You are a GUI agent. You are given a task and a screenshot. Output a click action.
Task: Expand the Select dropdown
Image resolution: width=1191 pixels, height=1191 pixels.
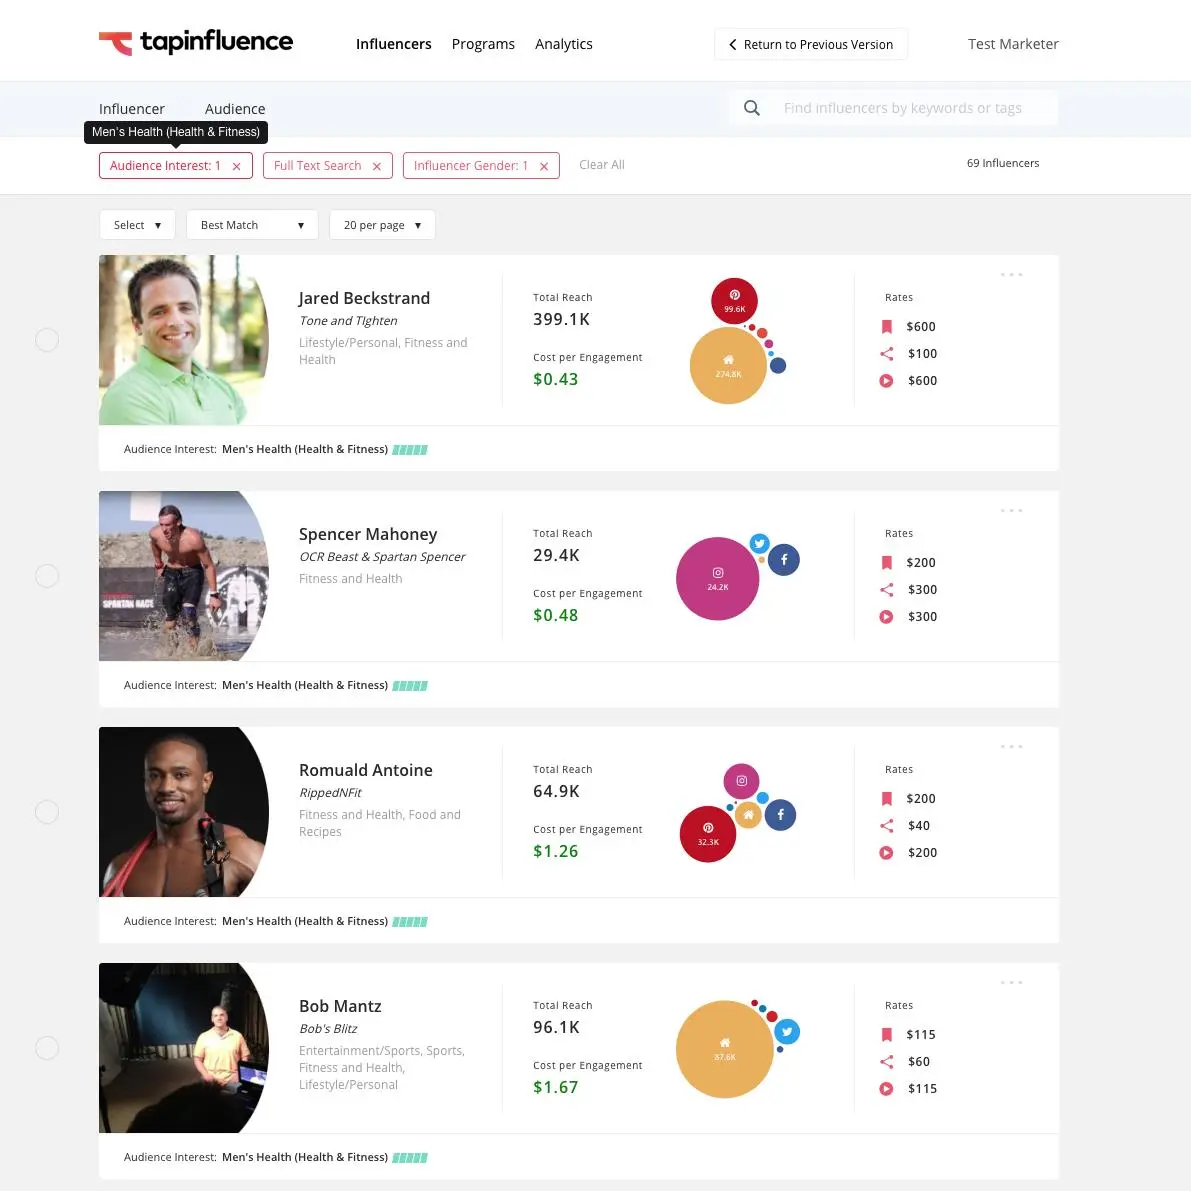(x=137, y=224)
